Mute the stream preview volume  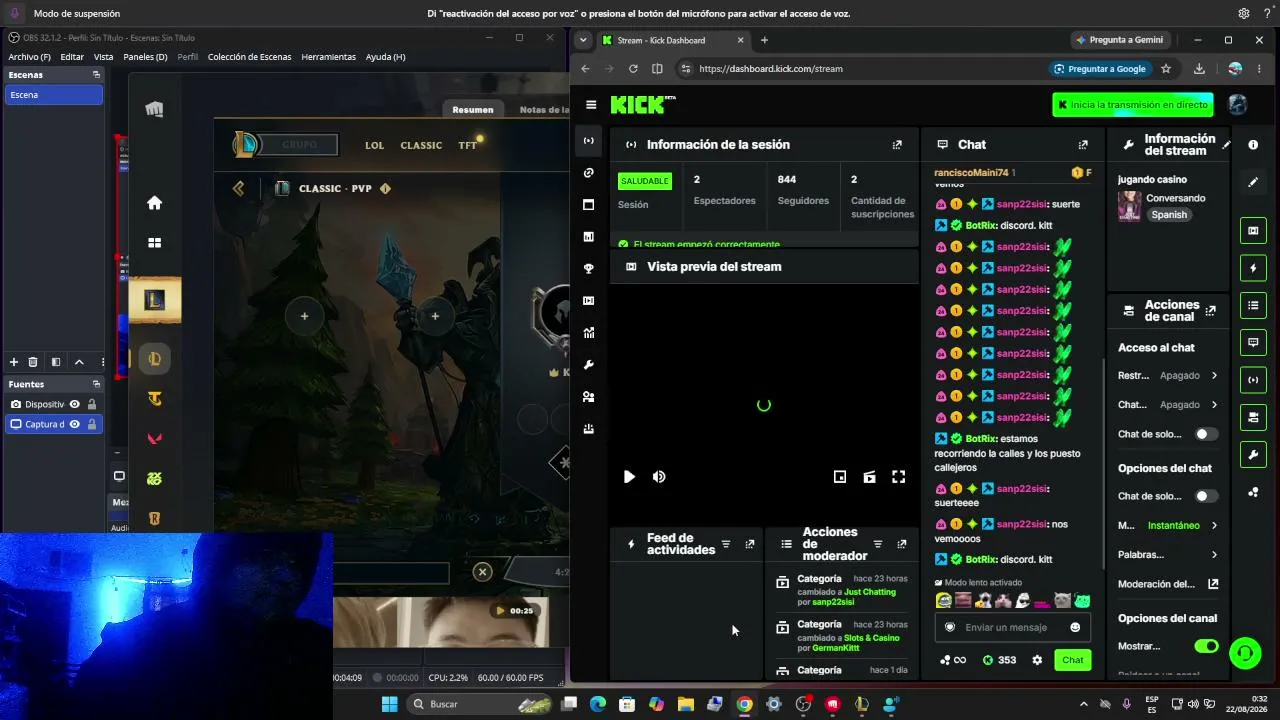tap(659, 477)
